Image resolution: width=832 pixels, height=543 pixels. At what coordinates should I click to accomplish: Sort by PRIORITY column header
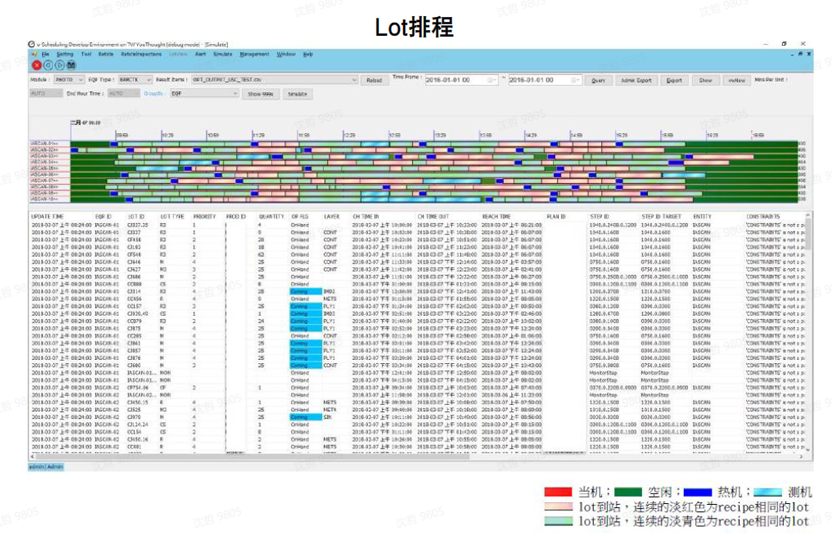(204, 217)
